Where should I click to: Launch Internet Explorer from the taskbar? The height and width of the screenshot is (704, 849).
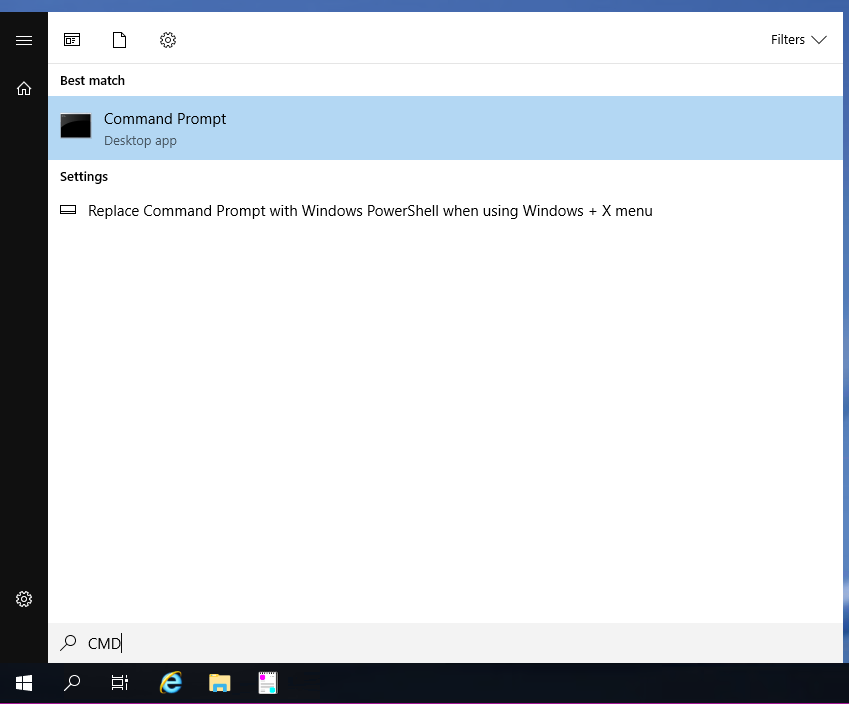(172, 683)
